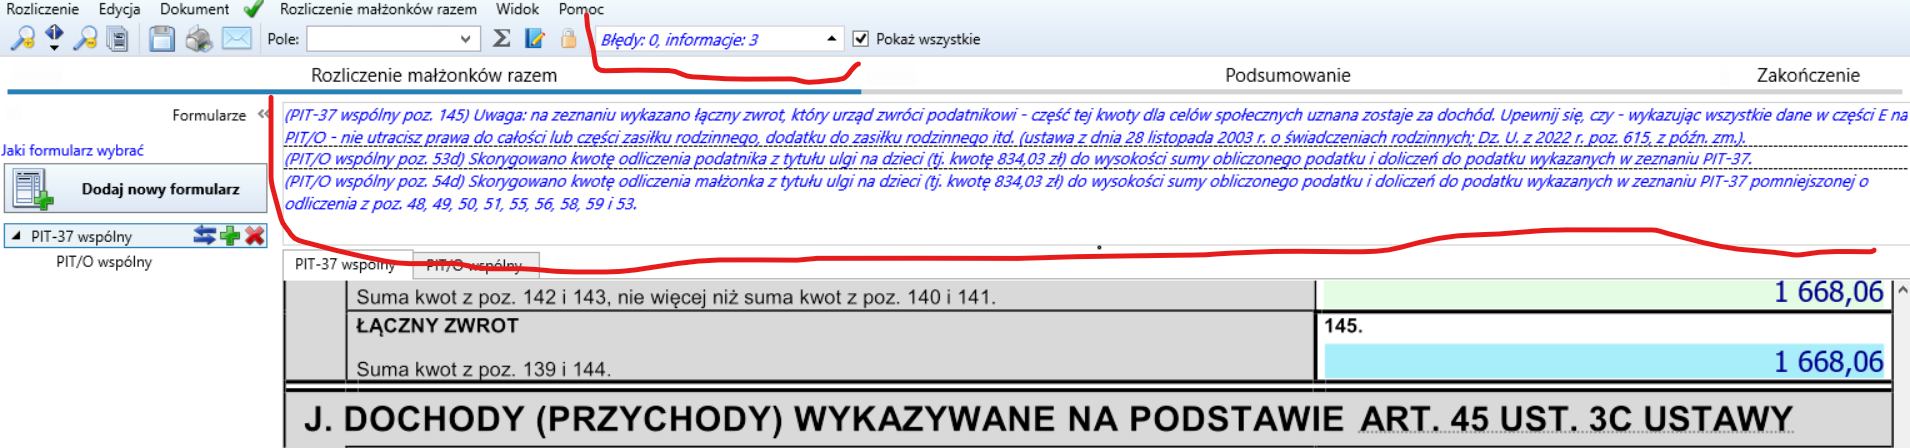Click the save diskette icon
This screenshot has height=448, width=1910.
tap(161, 39)
